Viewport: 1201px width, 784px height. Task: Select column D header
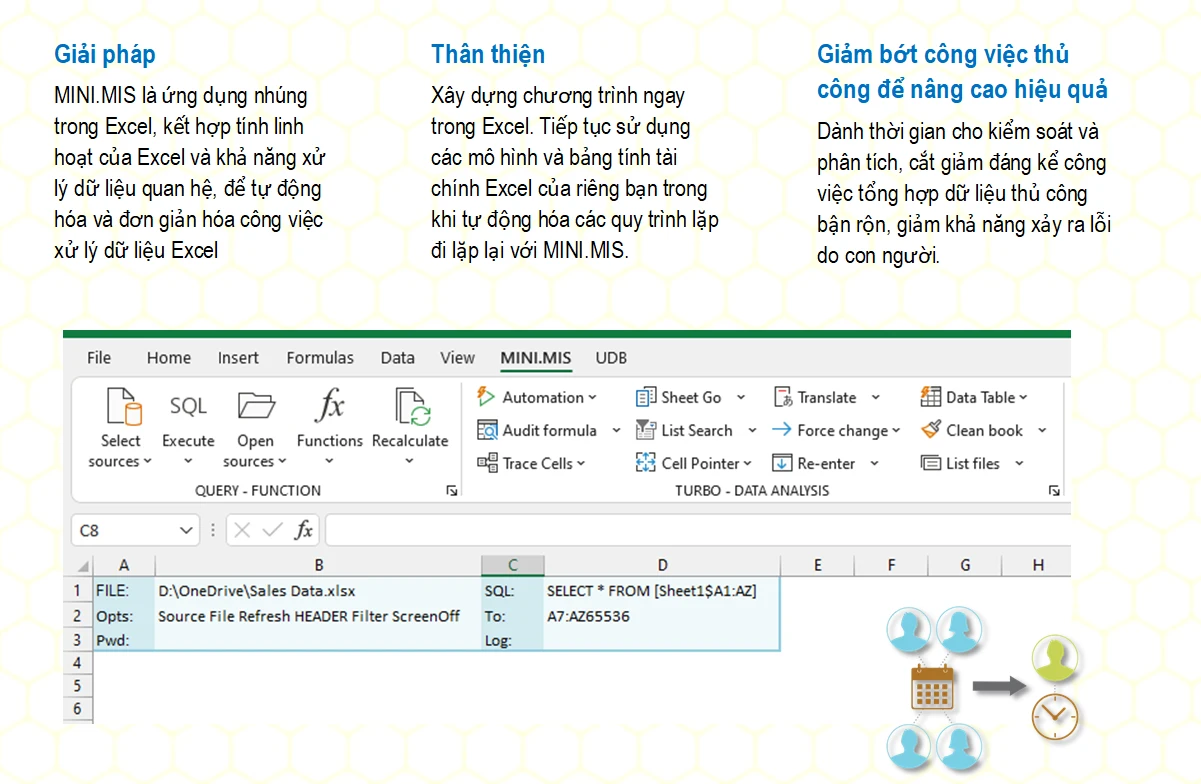662,566
